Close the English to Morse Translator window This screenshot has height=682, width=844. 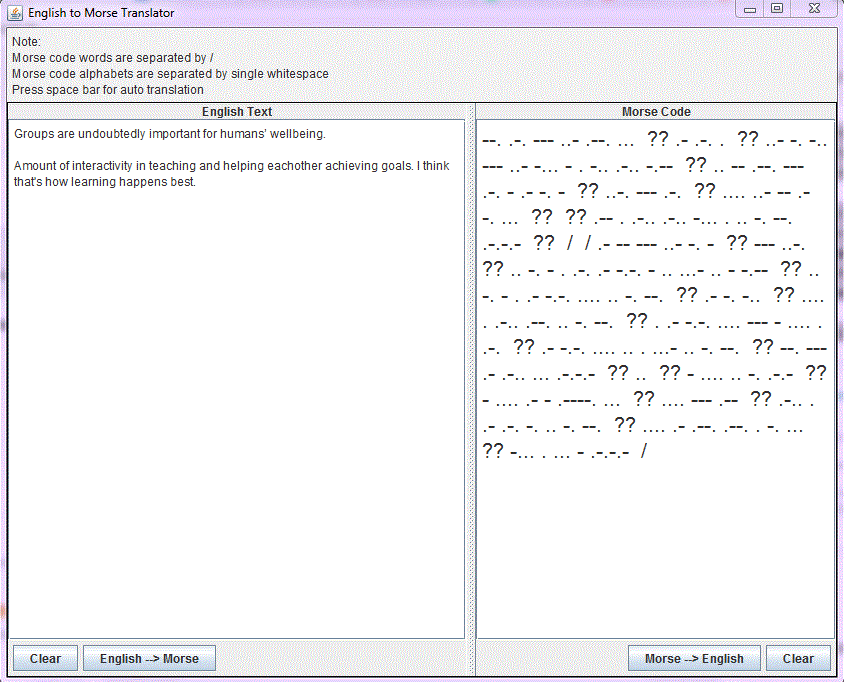click(x=814, y=9)
